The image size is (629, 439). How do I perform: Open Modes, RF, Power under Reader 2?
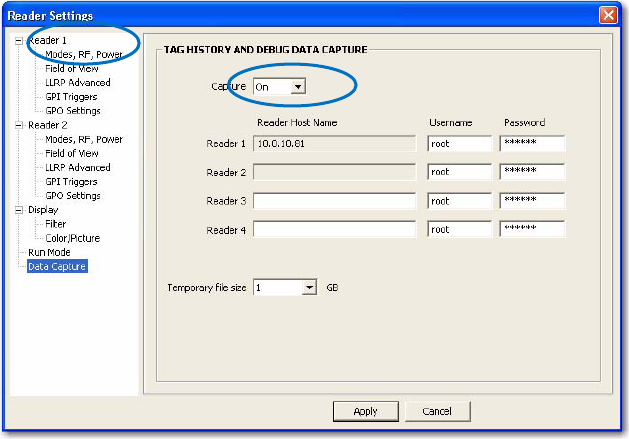point(83,139)
